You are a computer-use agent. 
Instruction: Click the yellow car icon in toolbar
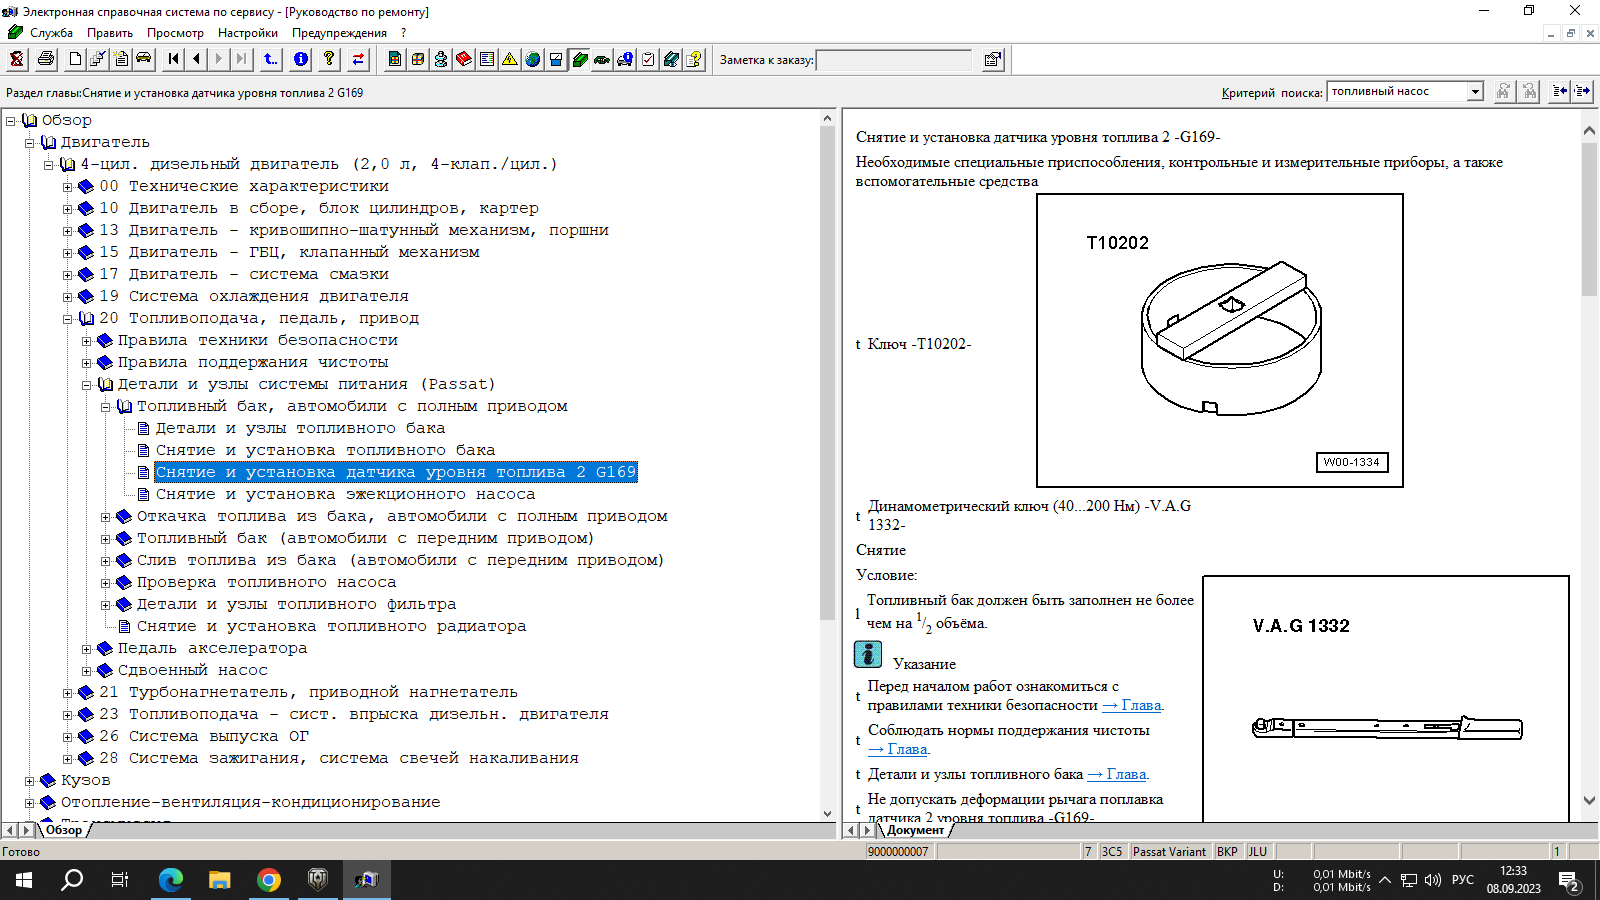pos(144,59)
